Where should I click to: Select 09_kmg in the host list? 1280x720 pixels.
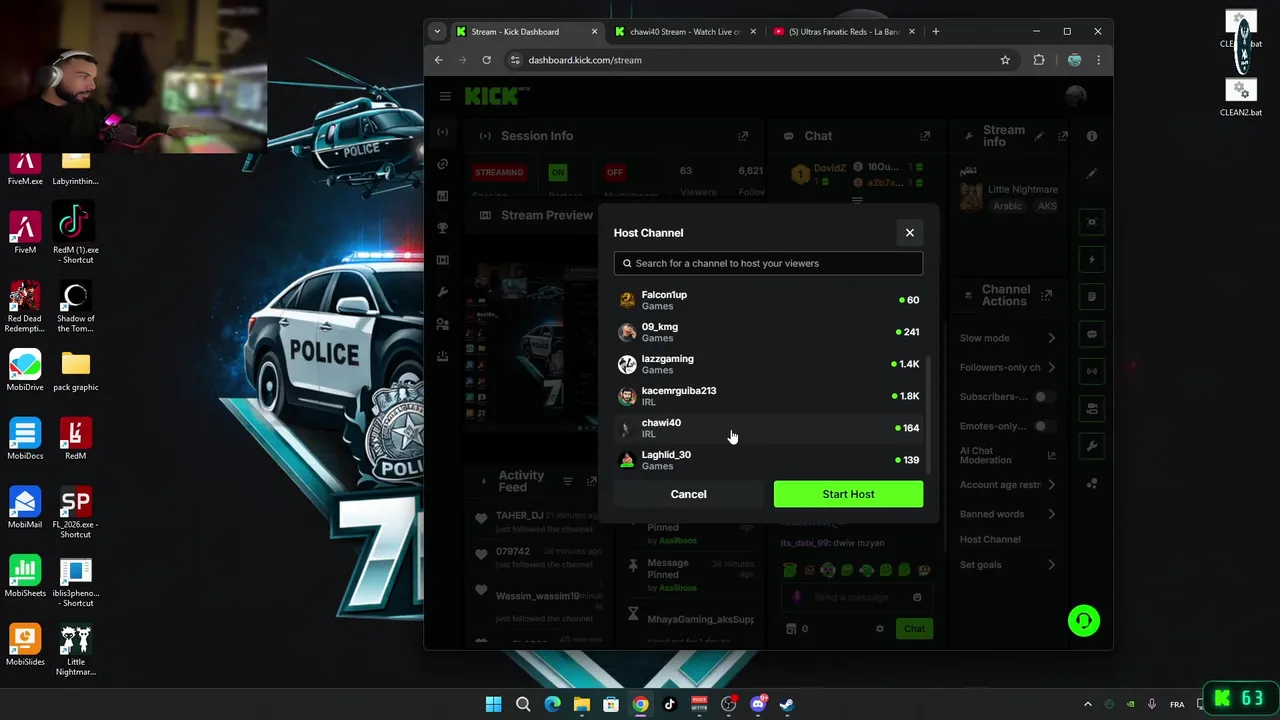coord(768,332)
